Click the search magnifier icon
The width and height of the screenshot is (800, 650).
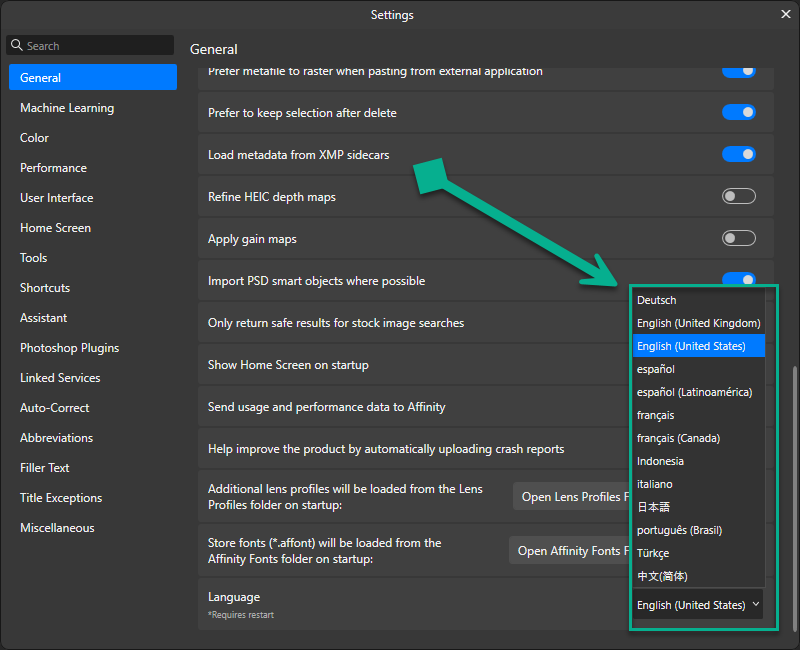pos(17,45)
